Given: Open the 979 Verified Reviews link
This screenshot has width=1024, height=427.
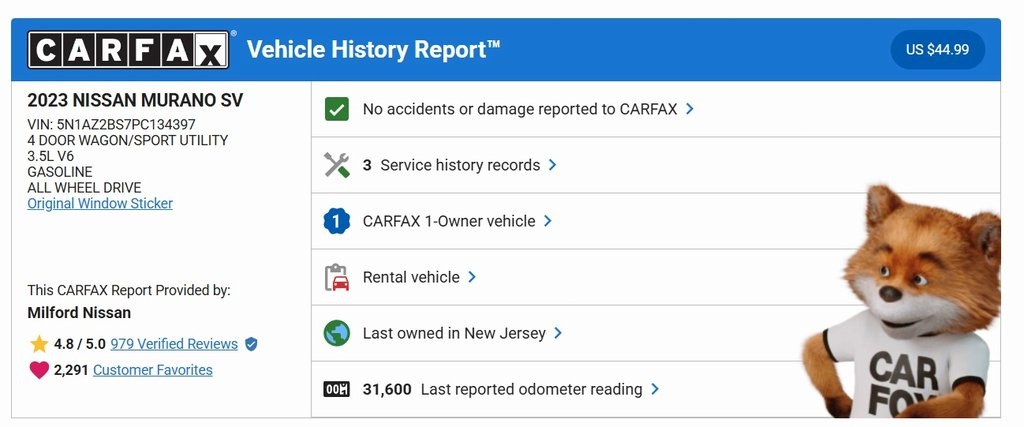Looking at the screenshot, I should (174, 344).
